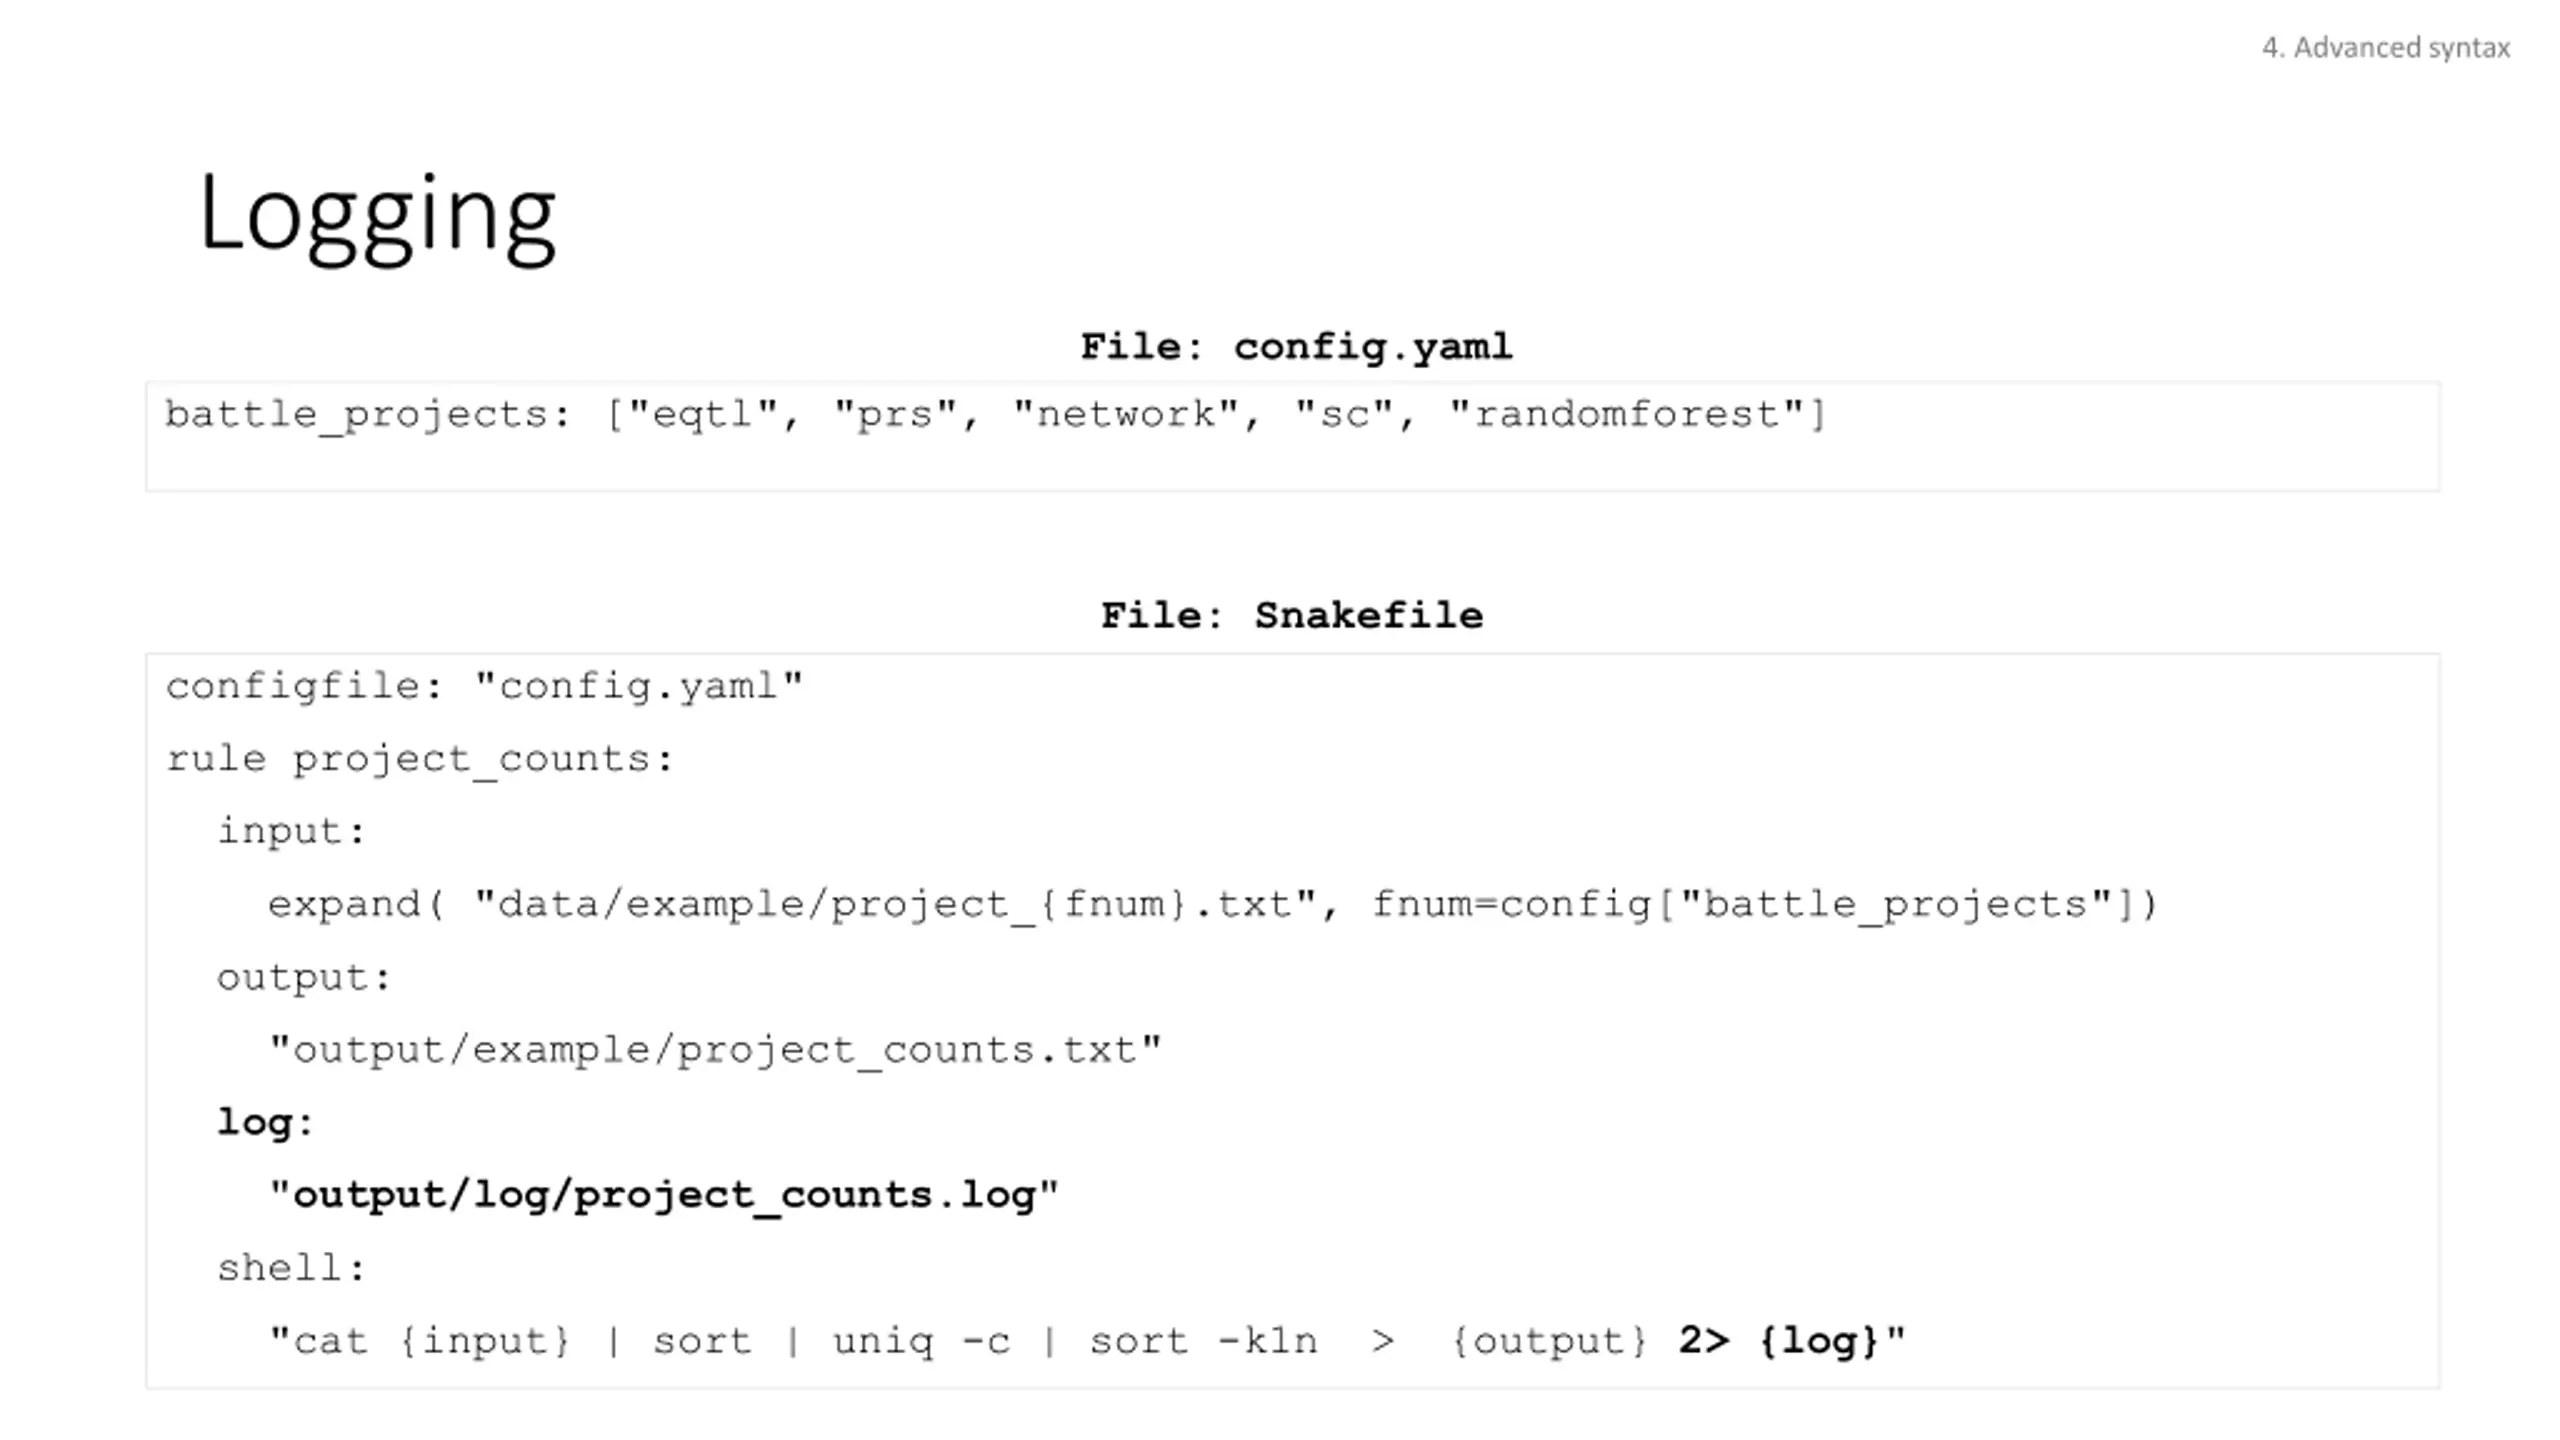Click the "output:" keyword in Snakefile

[x=304, y=978]
